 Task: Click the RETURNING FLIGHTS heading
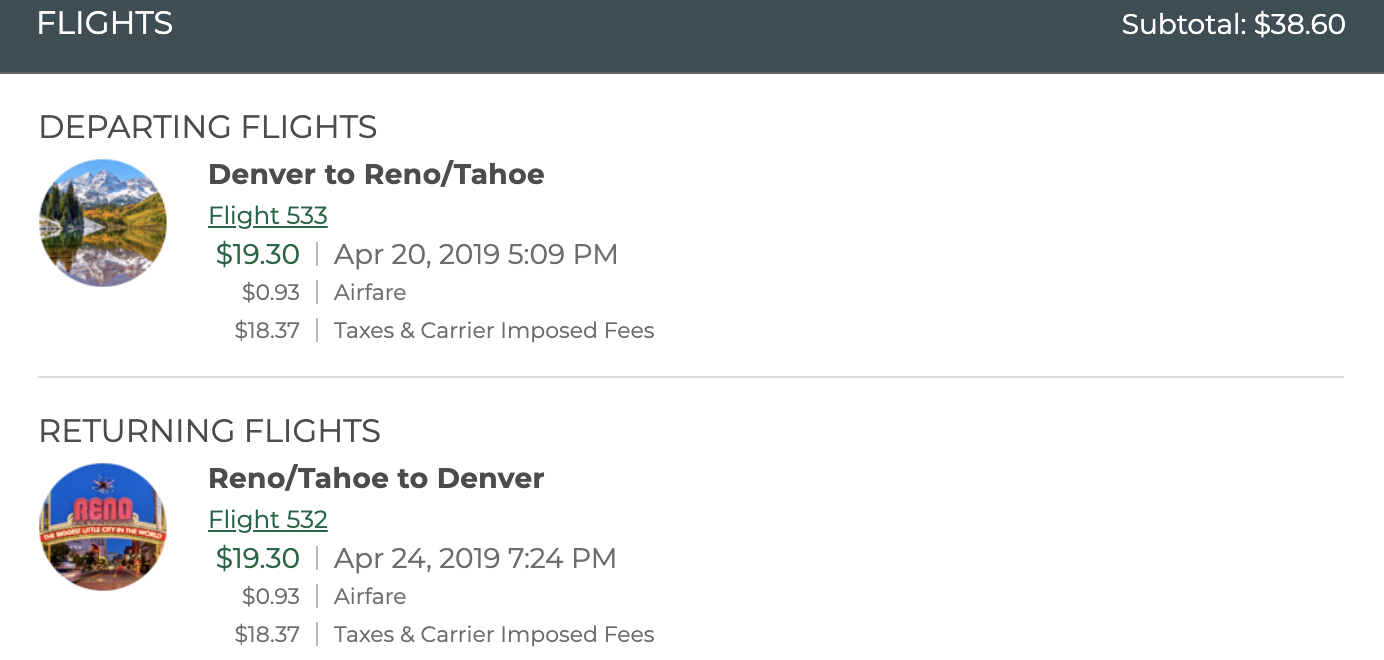point(209,431)
